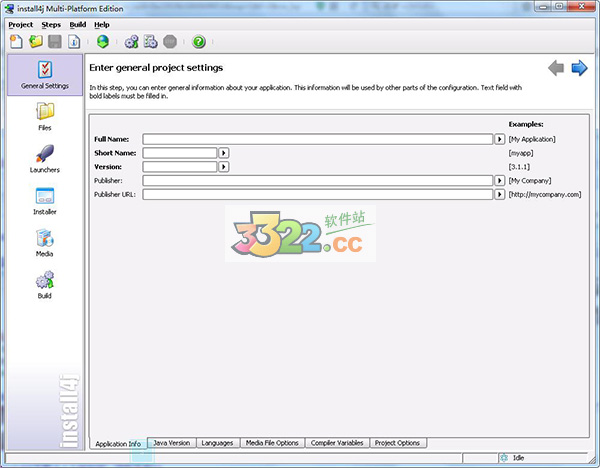Open help with the green question icon
The height and width of the screenshot is (468, 600).
pos(199,41)
